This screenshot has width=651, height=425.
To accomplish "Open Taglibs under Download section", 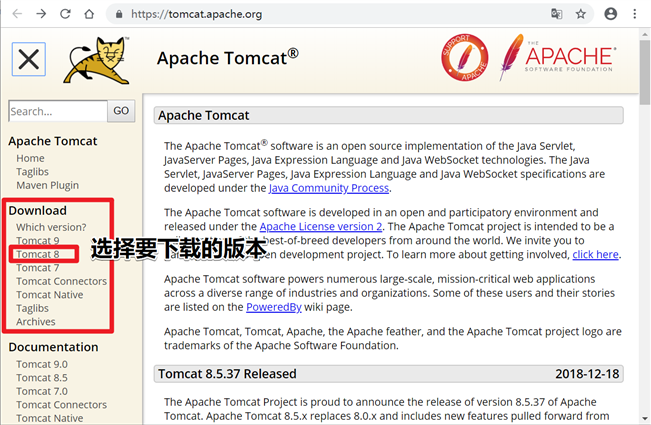I will [x=32, y=308].
